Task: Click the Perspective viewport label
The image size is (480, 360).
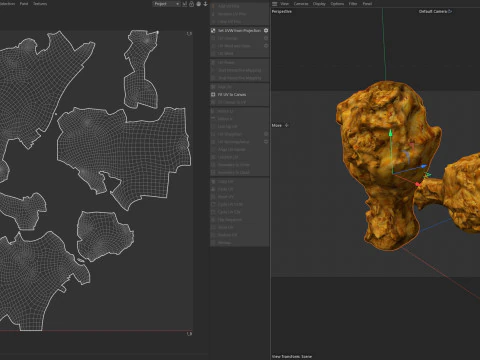Action: [x=282, y=11]
